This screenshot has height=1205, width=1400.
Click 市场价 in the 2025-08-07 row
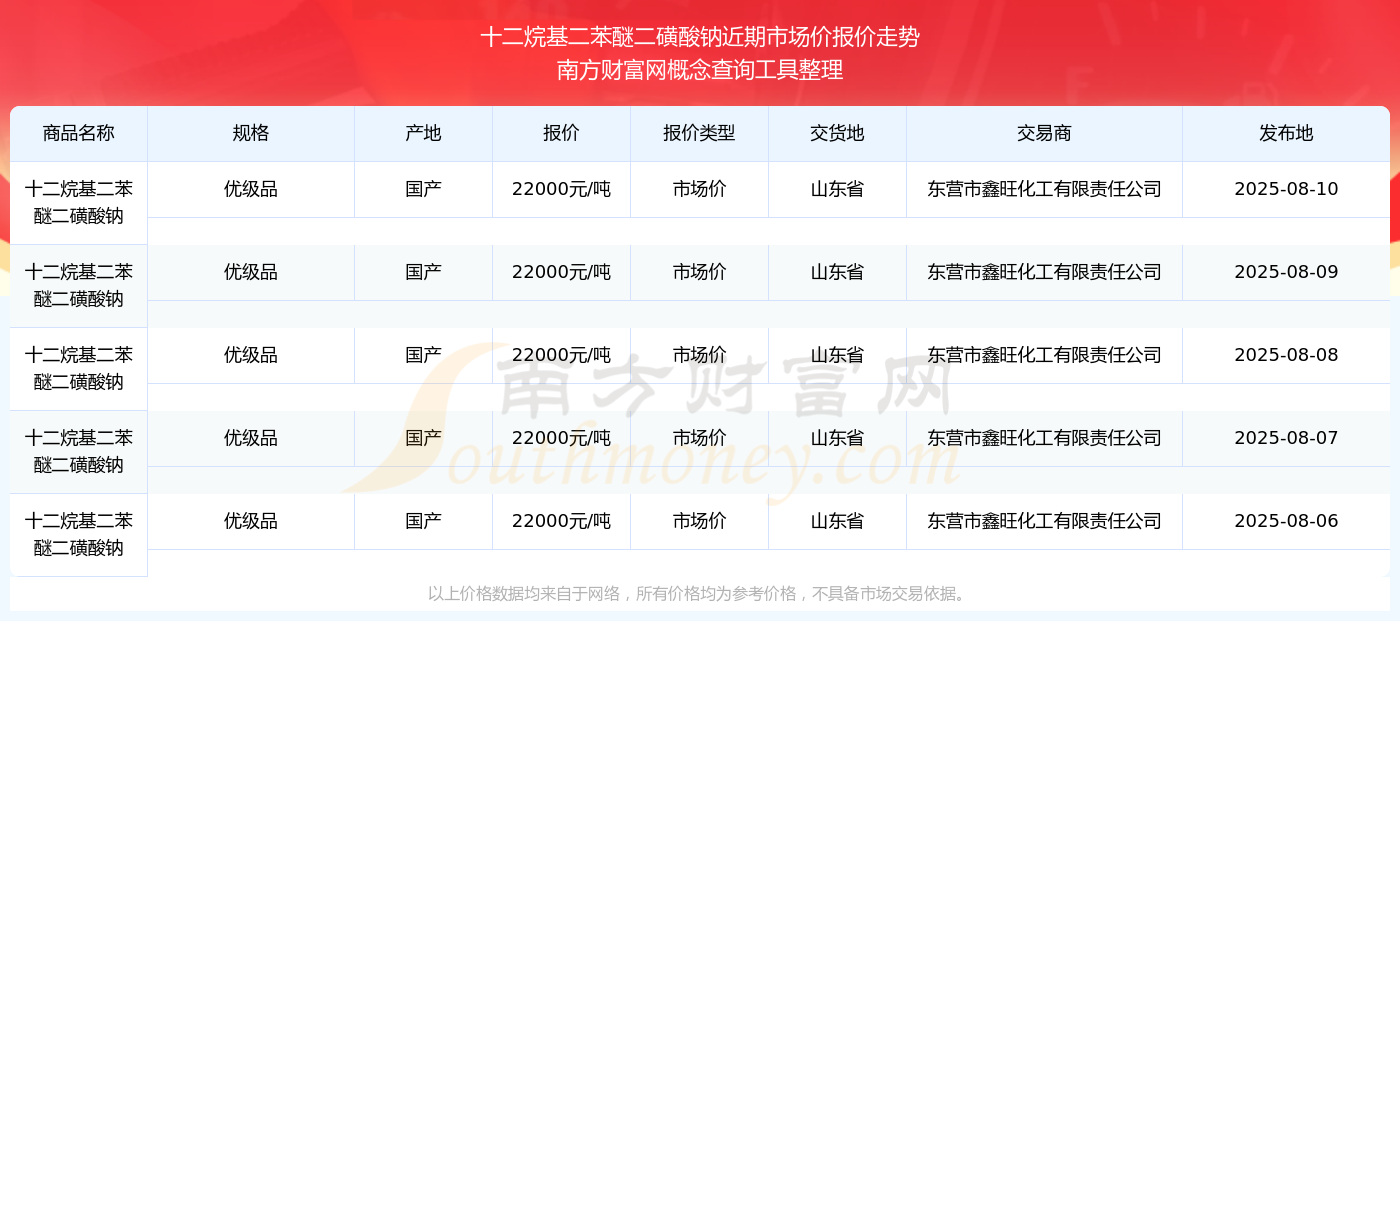(x=700, y=438)
